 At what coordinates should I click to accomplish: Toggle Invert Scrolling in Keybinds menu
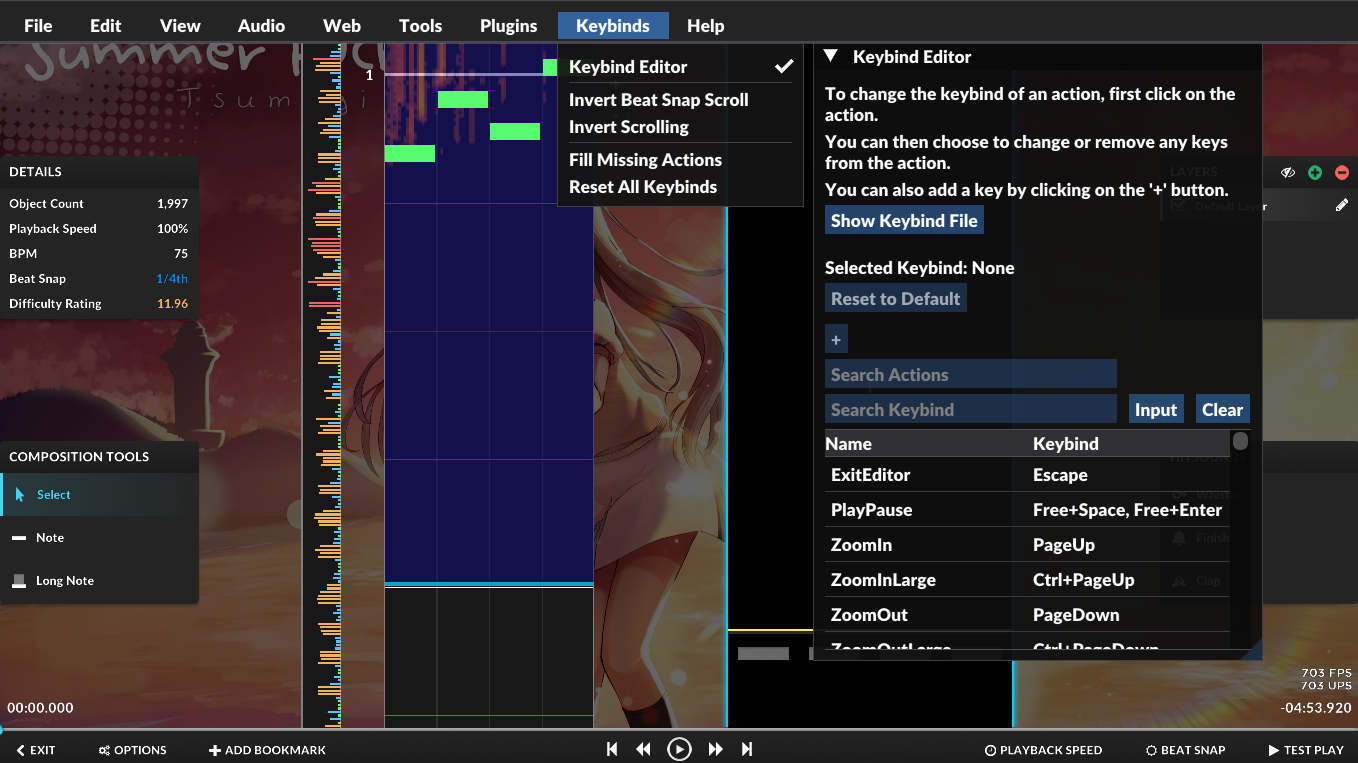pos(629,127)
